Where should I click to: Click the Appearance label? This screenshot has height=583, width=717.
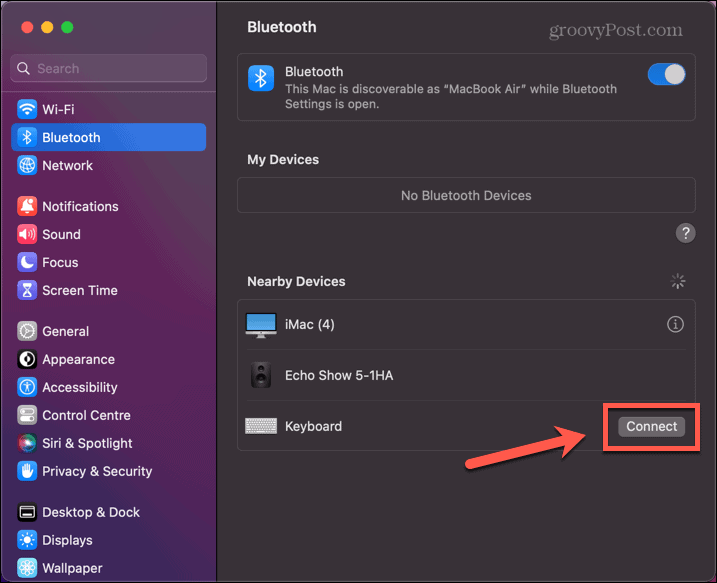(78, 359)
